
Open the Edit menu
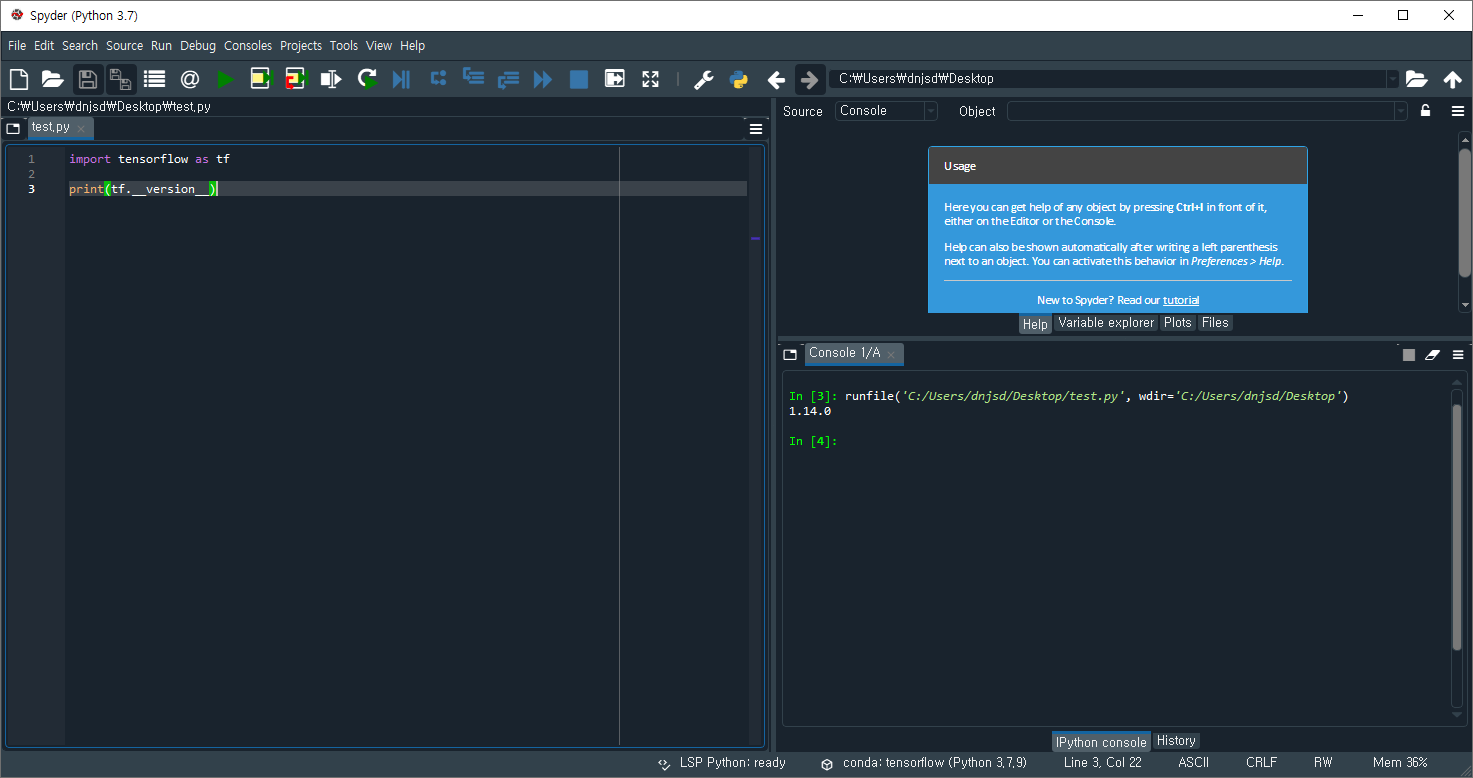[x=44, y=45]
